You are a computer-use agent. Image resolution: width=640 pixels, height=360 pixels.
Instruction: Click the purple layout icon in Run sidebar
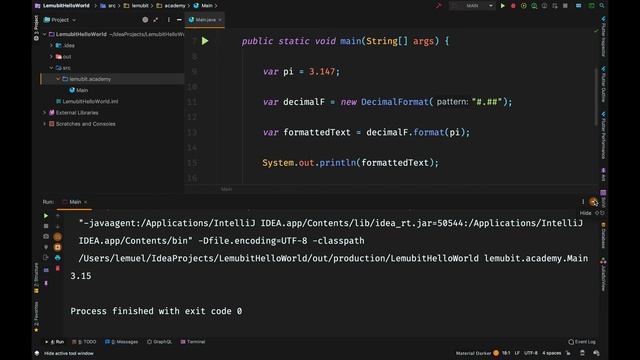[46, 270]
